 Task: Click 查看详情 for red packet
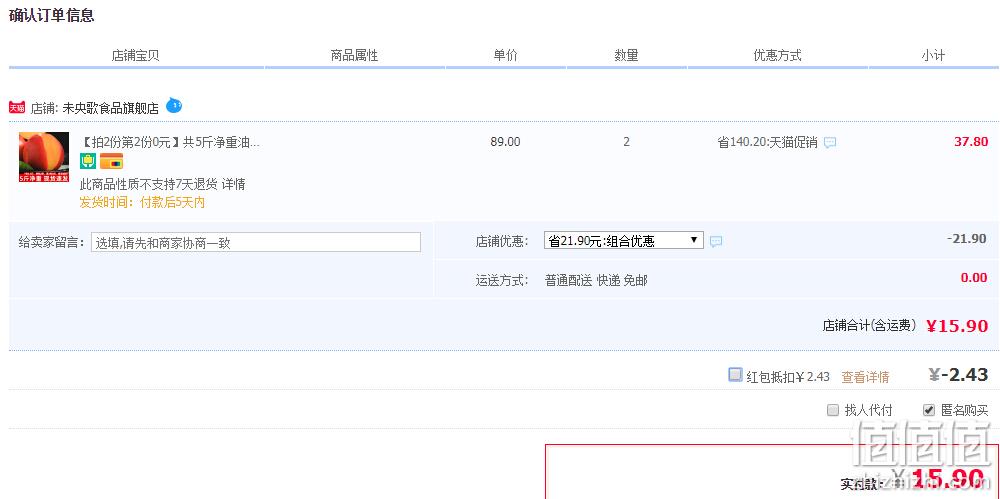(865, 377)
